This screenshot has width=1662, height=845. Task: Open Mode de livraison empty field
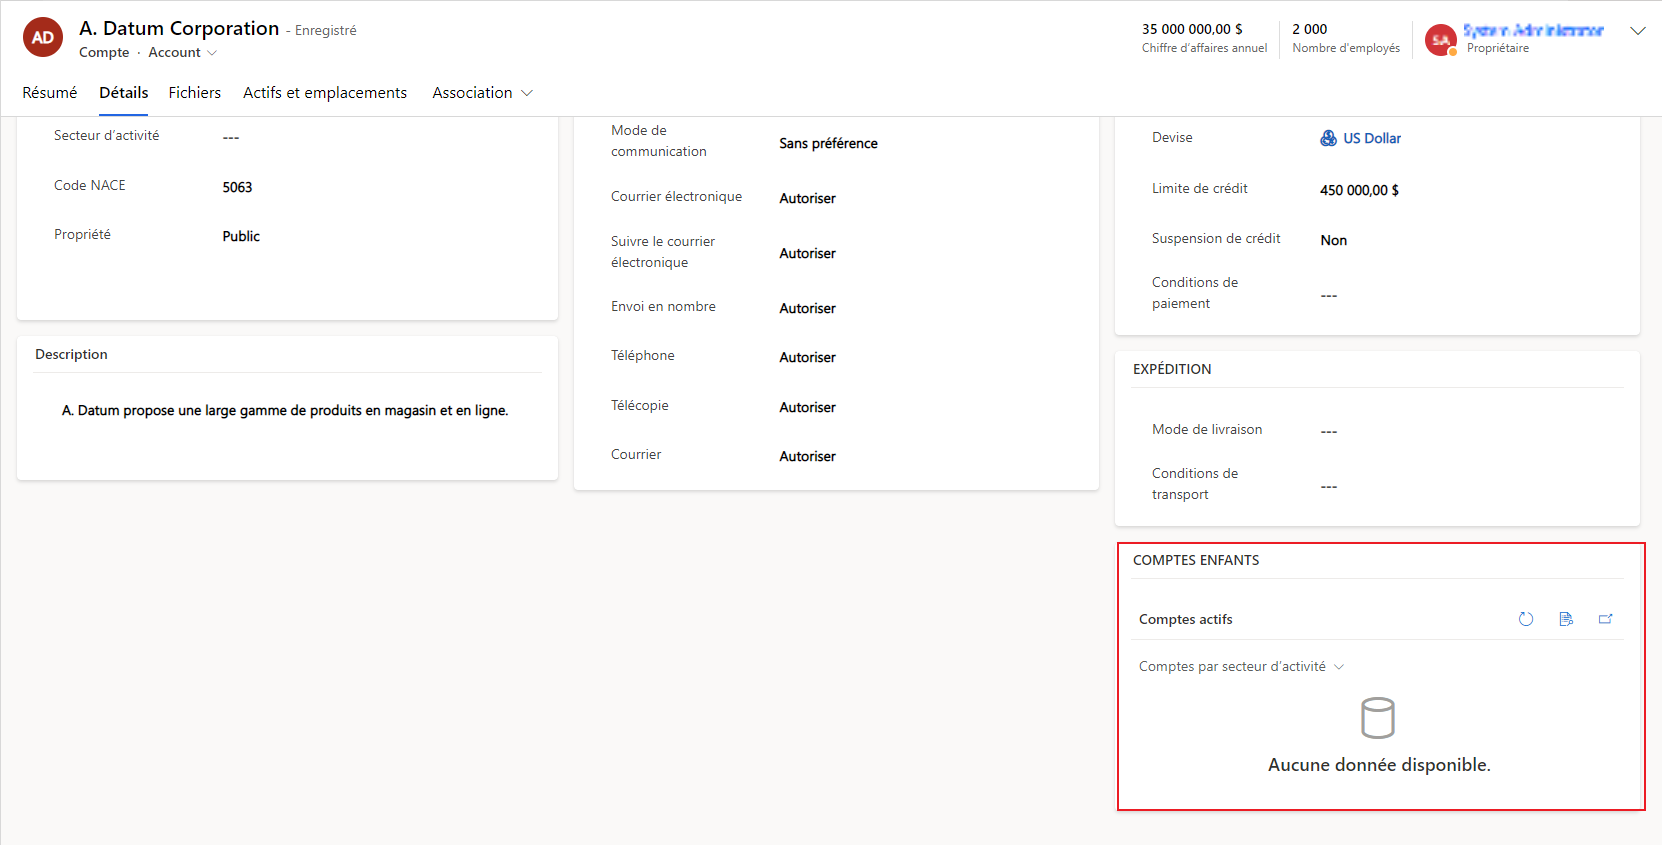1329,431
